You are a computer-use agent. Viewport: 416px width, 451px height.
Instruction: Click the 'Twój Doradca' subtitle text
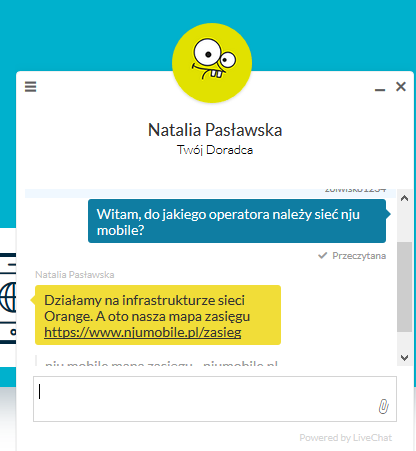point(215,150)
